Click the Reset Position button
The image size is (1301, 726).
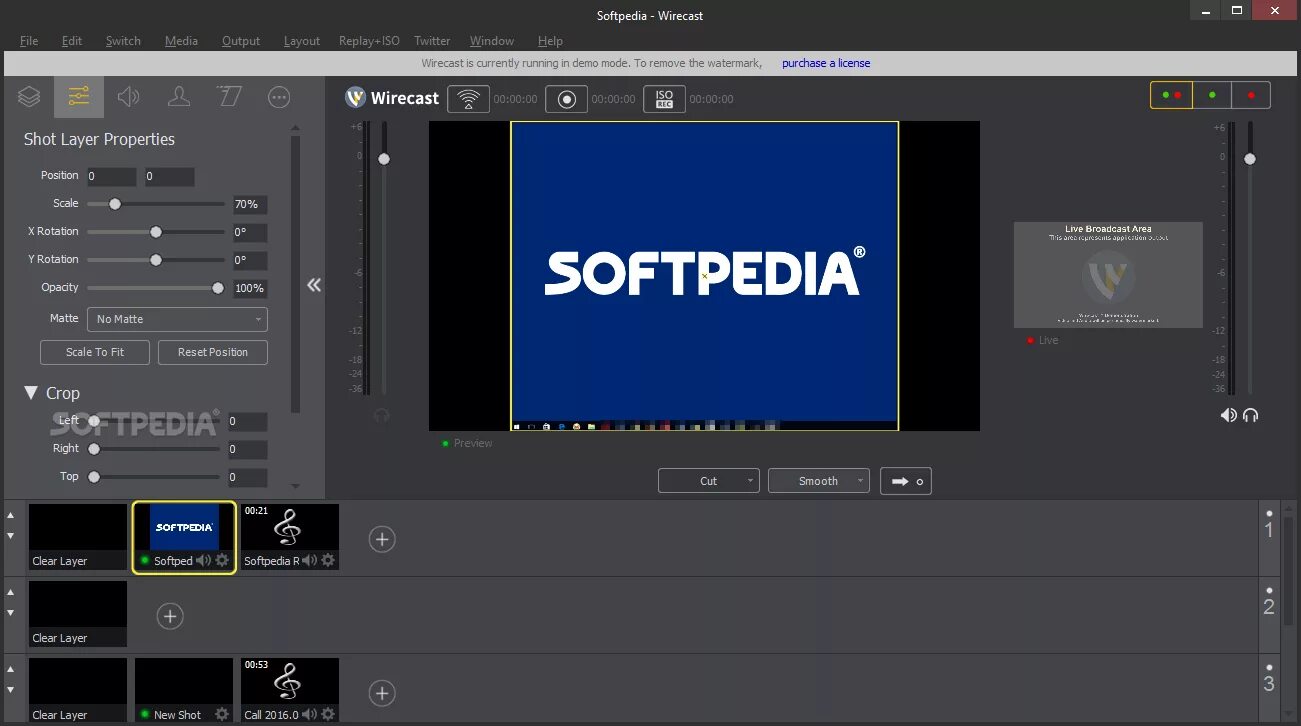pos(212,352)
